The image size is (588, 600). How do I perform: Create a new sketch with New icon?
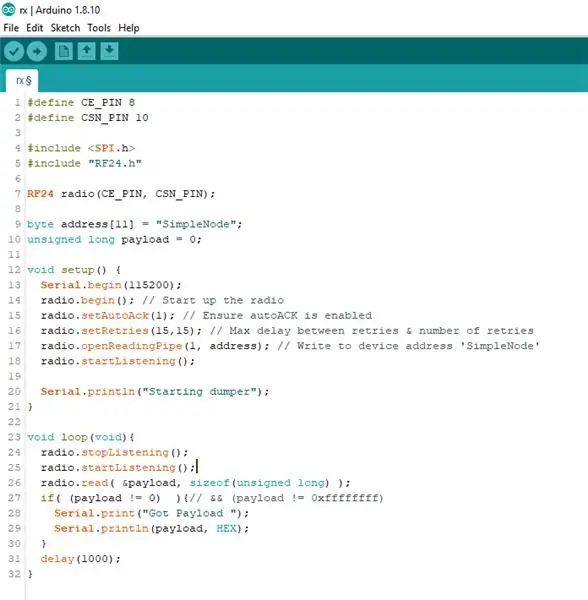pos(64,51)
